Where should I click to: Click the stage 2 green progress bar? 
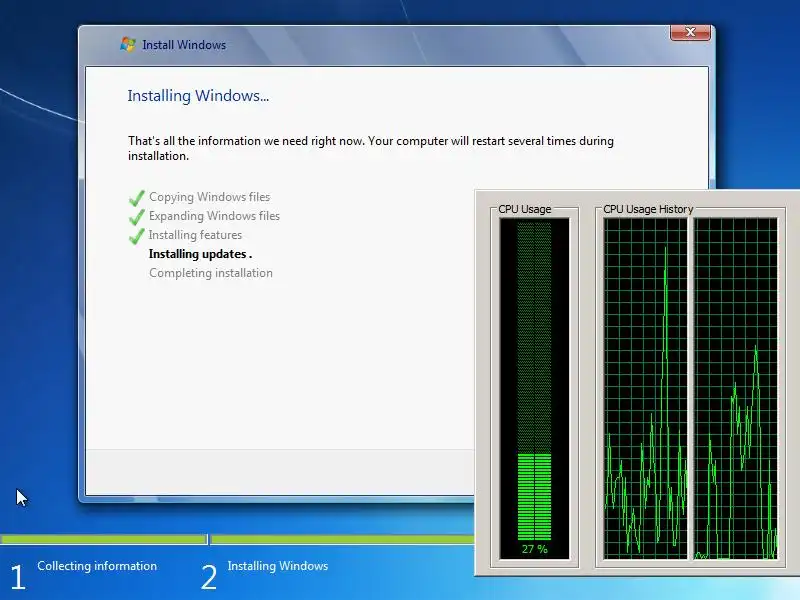point(342,539)
